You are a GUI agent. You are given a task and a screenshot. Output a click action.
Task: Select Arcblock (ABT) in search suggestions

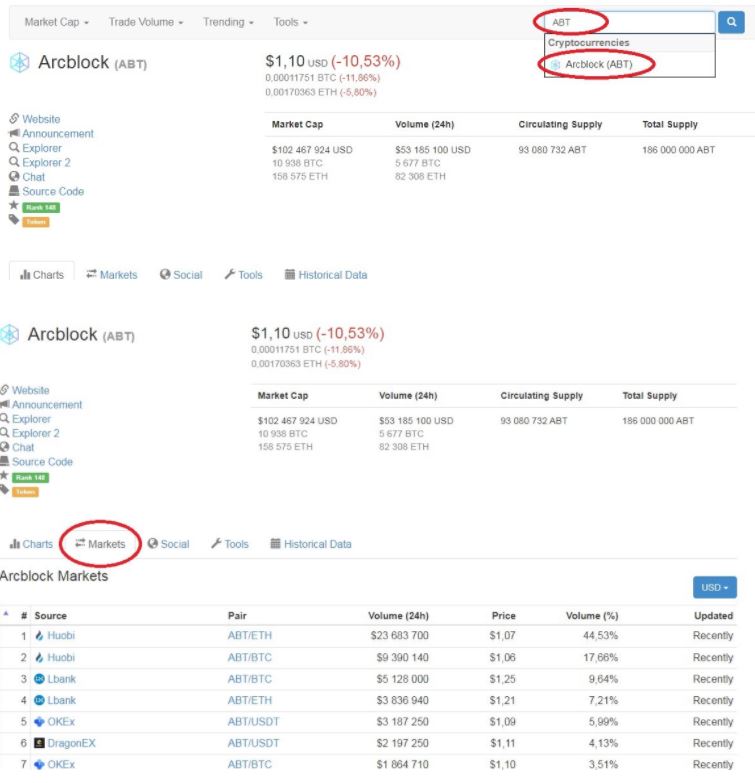point(598,65)
